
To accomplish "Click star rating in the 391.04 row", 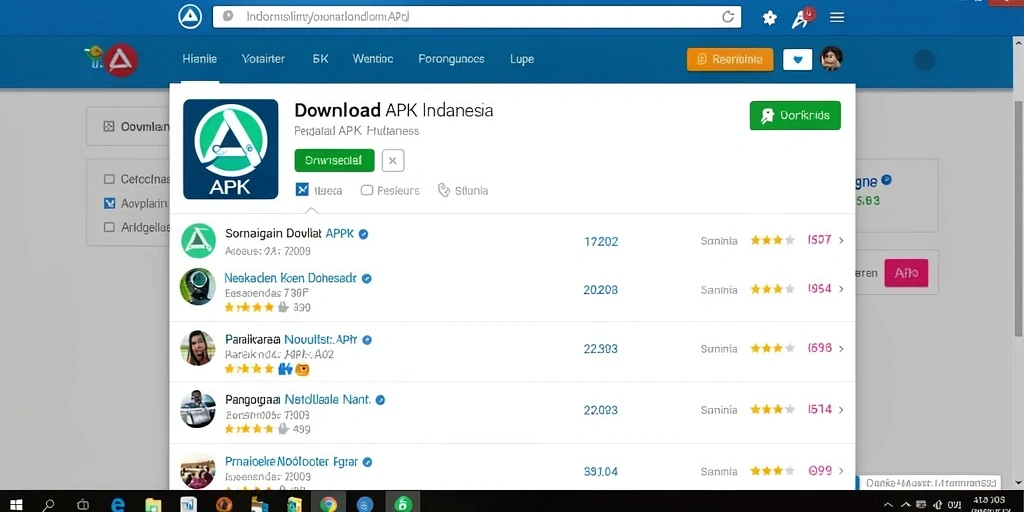I will pyautogui.click(x=772, y=470).
